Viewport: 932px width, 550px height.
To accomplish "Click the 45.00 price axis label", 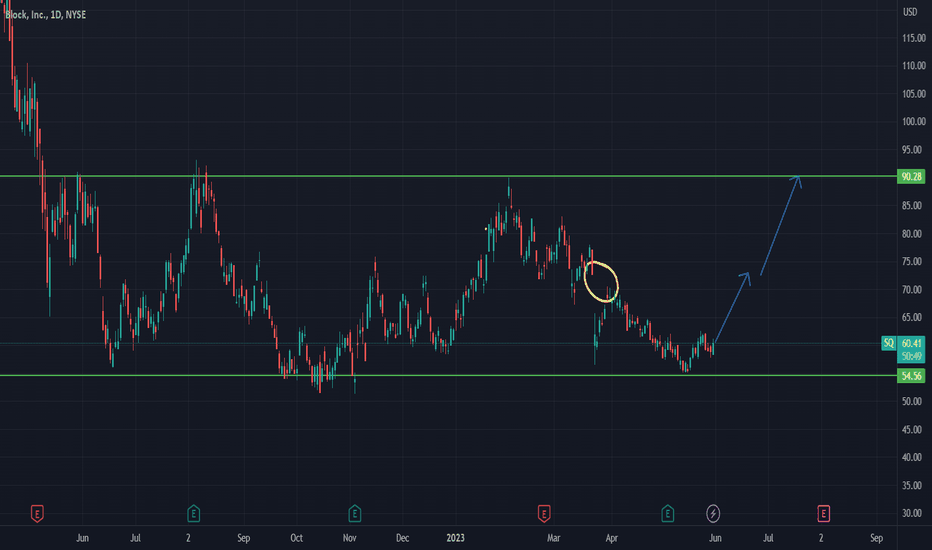I will (911, 429).
